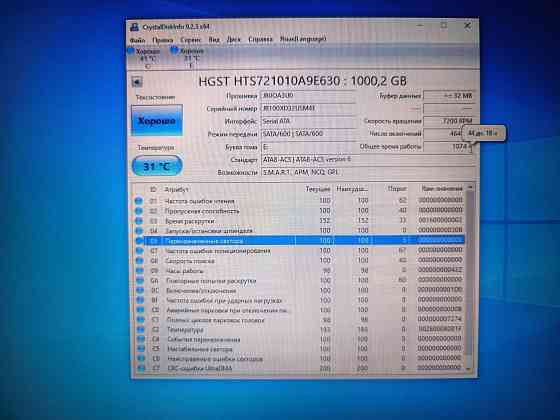The width and height of the screenshot is (560, 420).
Task: Click status icon for attribute 0A spin retry
Action: [140, 281]
